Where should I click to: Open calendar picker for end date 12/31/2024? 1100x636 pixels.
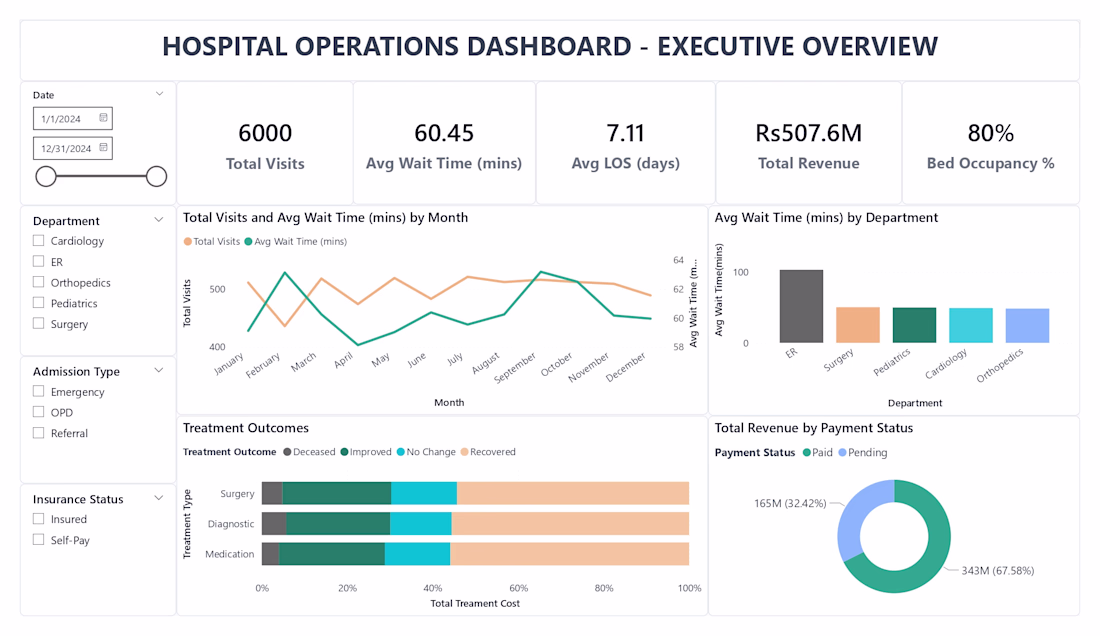pyautogui.click(x=103, y=147)
